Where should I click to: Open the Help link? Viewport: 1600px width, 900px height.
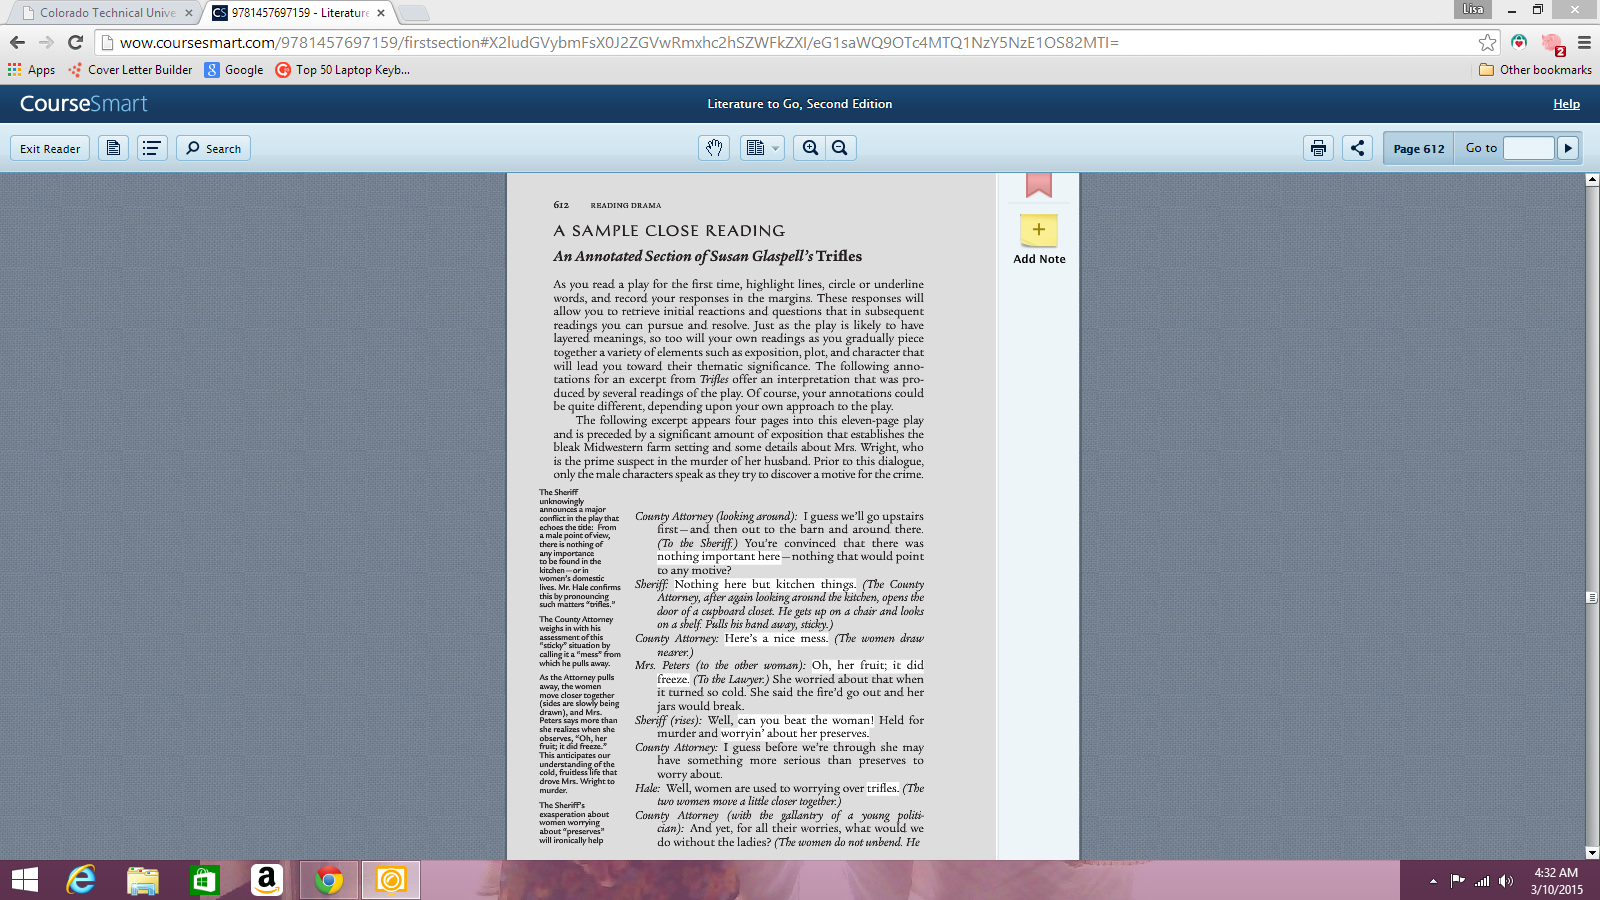pos(1566,104)
